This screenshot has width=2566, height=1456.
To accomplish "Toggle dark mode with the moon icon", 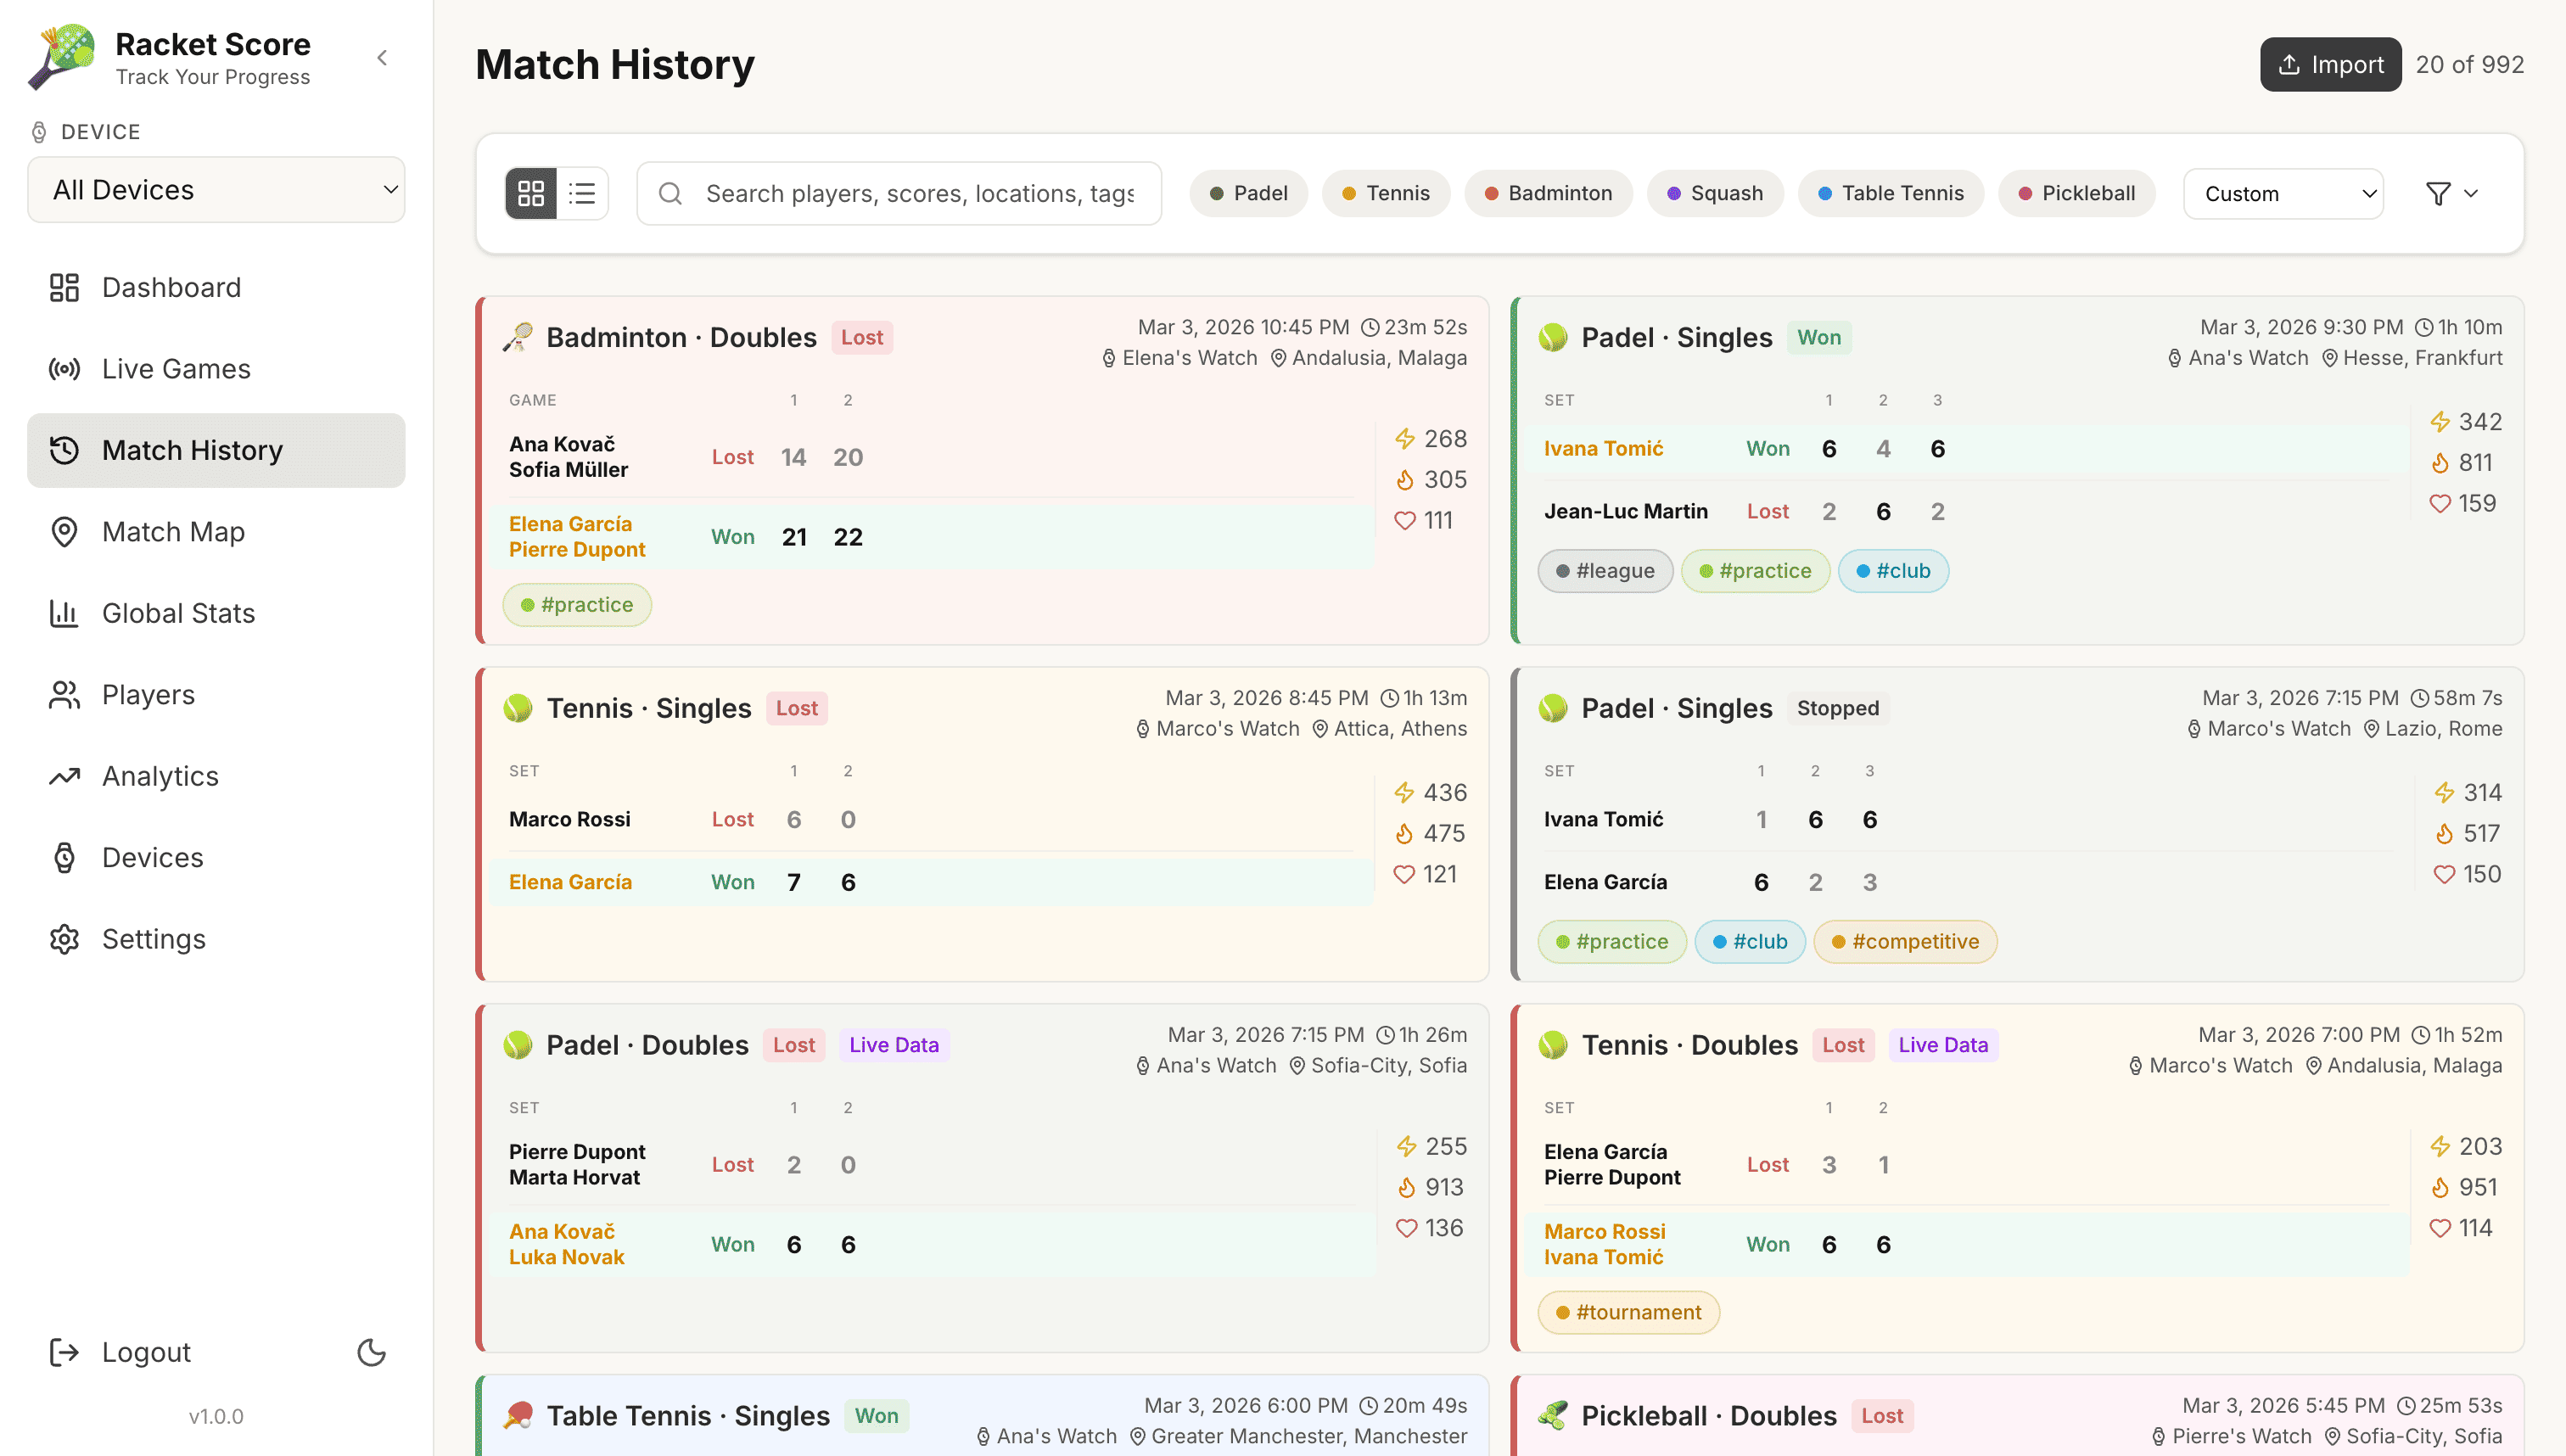I will point(371,1352).
